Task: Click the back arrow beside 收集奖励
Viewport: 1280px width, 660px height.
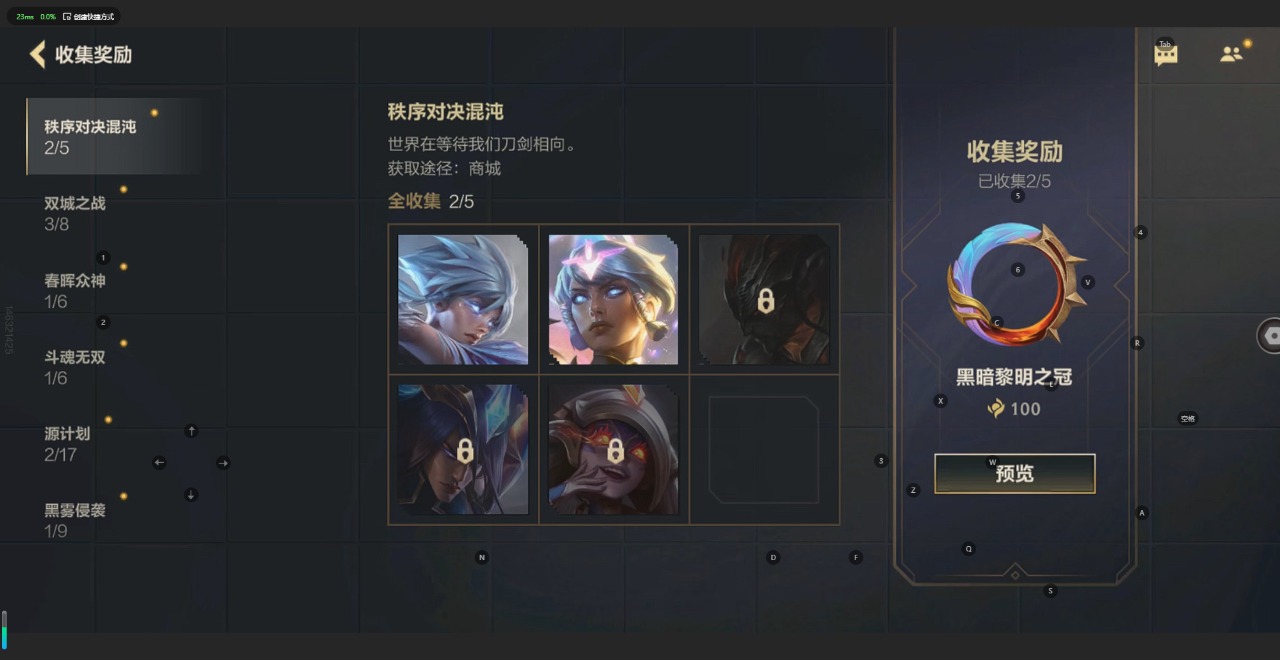Action: tap(38, 54)
